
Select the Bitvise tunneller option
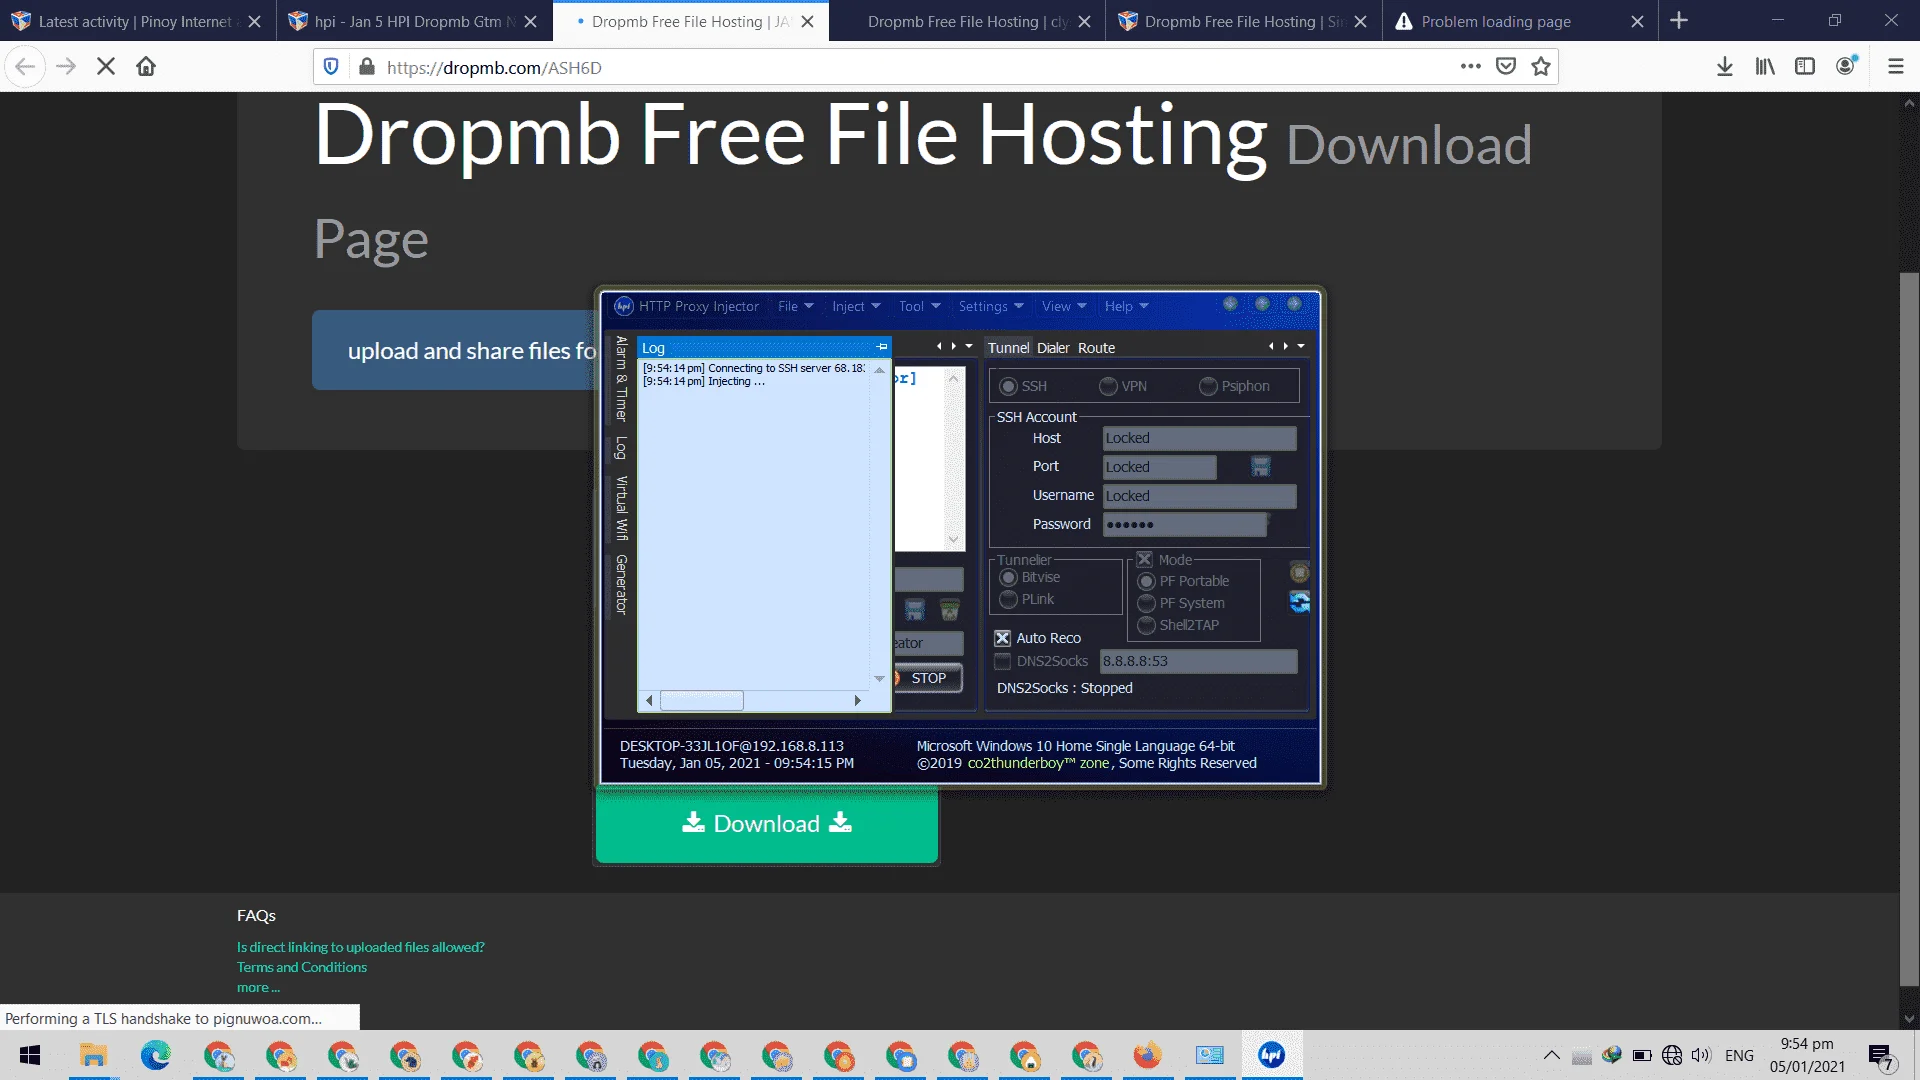pos(1008,577)
